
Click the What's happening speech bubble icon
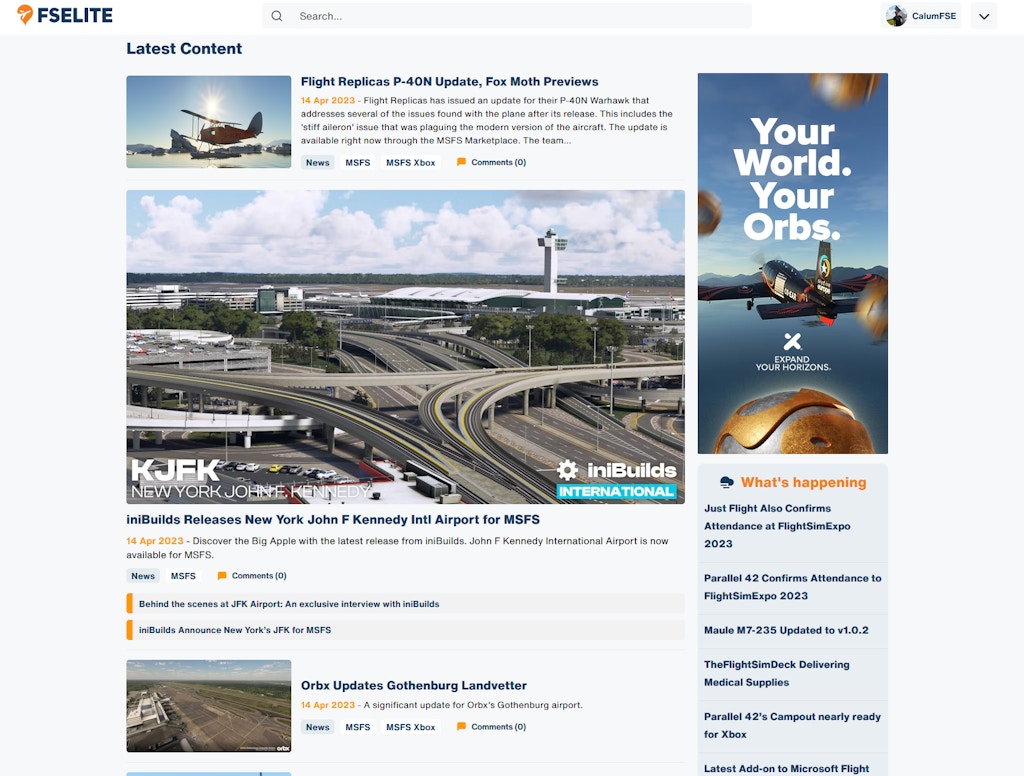point(726,483)
